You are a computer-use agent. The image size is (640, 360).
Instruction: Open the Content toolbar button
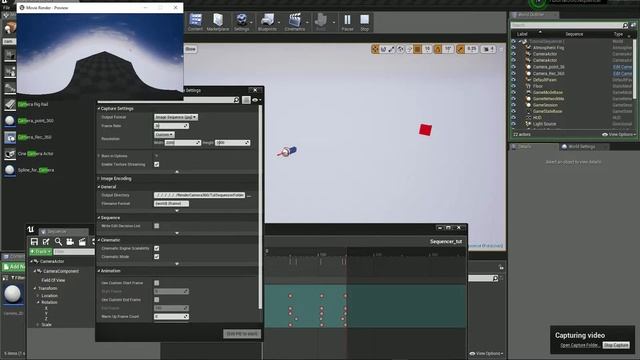[x=195, y=22]
